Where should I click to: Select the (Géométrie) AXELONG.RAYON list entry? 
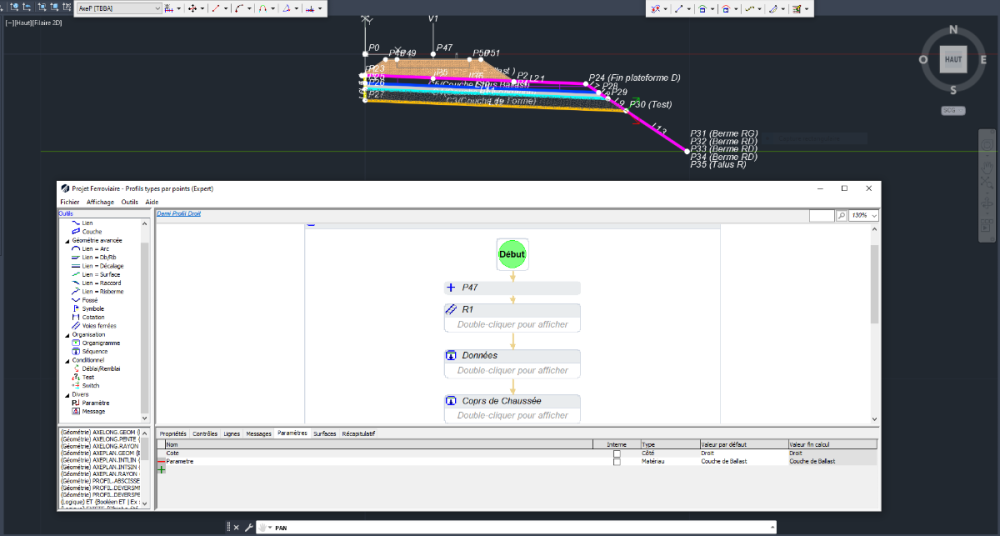[100, 446]
